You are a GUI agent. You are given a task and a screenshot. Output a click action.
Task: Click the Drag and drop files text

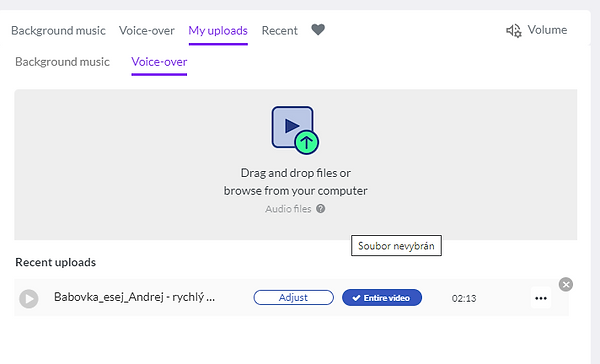[295, 173]
